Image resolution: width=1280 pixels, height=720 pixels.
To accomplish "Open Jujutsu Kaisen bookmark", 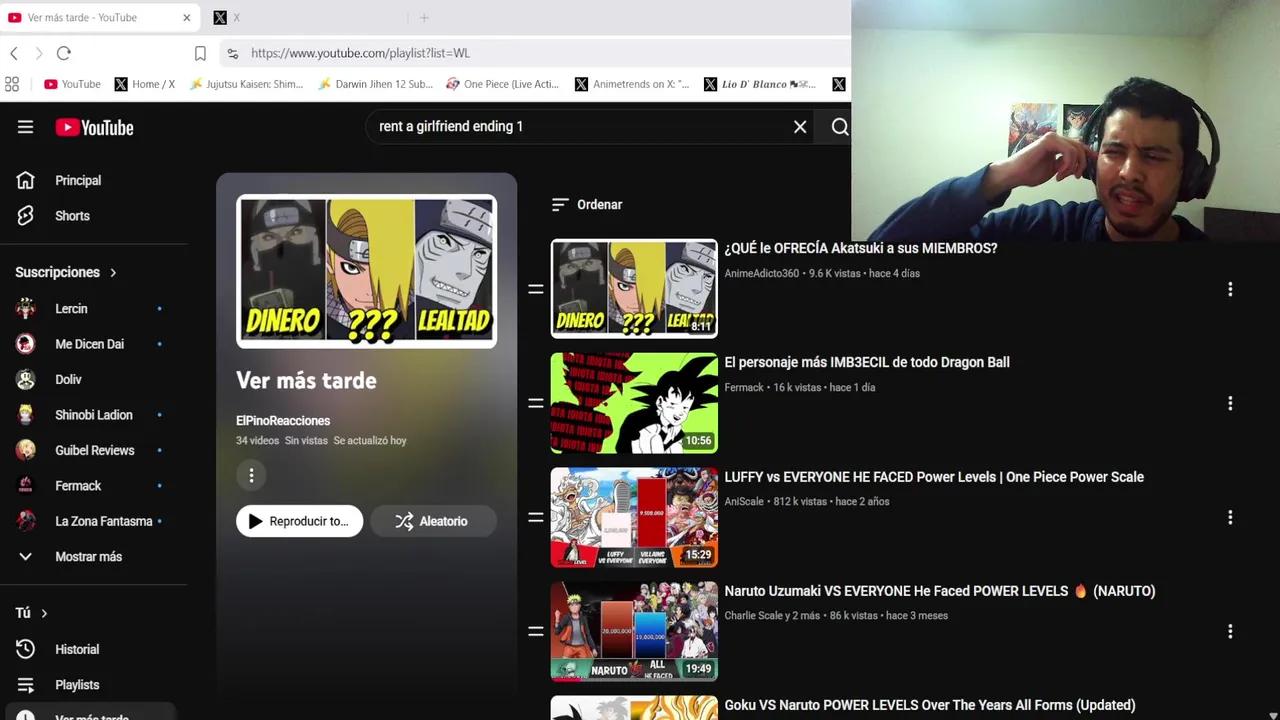I will 246,84.
